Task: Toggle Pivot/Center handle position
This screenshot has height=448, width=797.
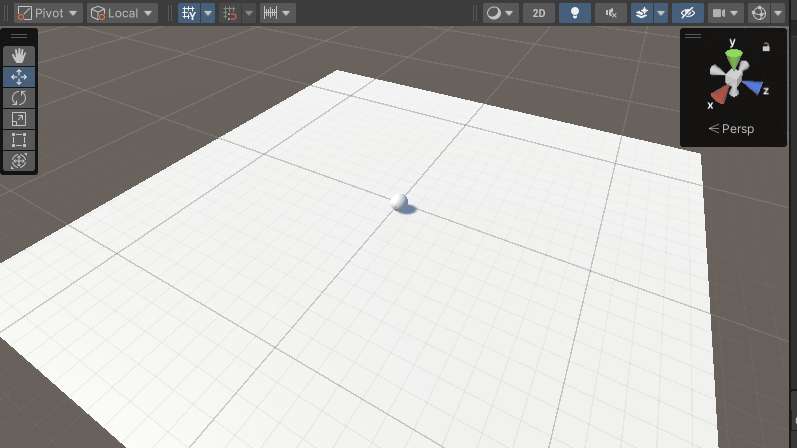Action: tap(48, 13)
